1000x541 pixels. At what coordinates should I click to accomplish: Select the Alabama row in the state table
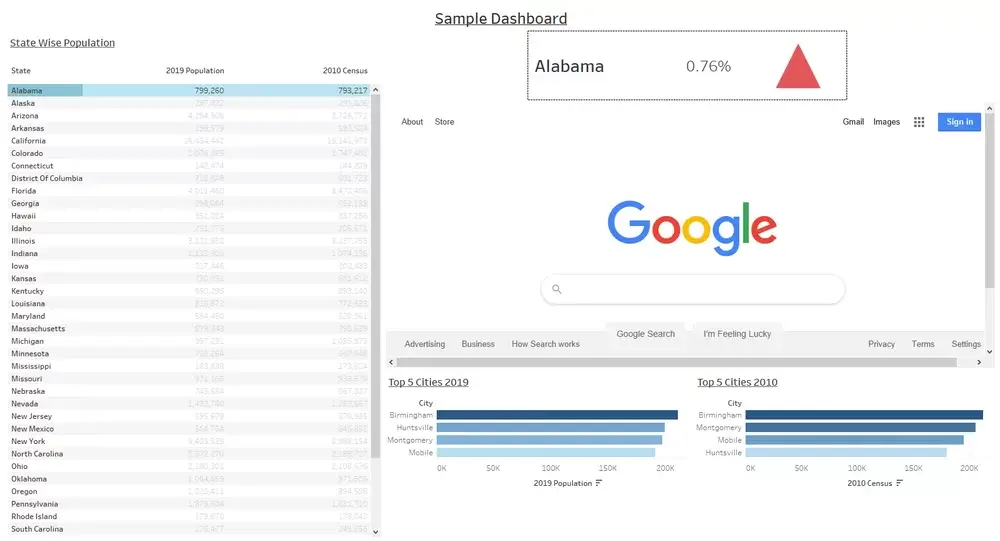pyautogui.click(x=189, y=91)
